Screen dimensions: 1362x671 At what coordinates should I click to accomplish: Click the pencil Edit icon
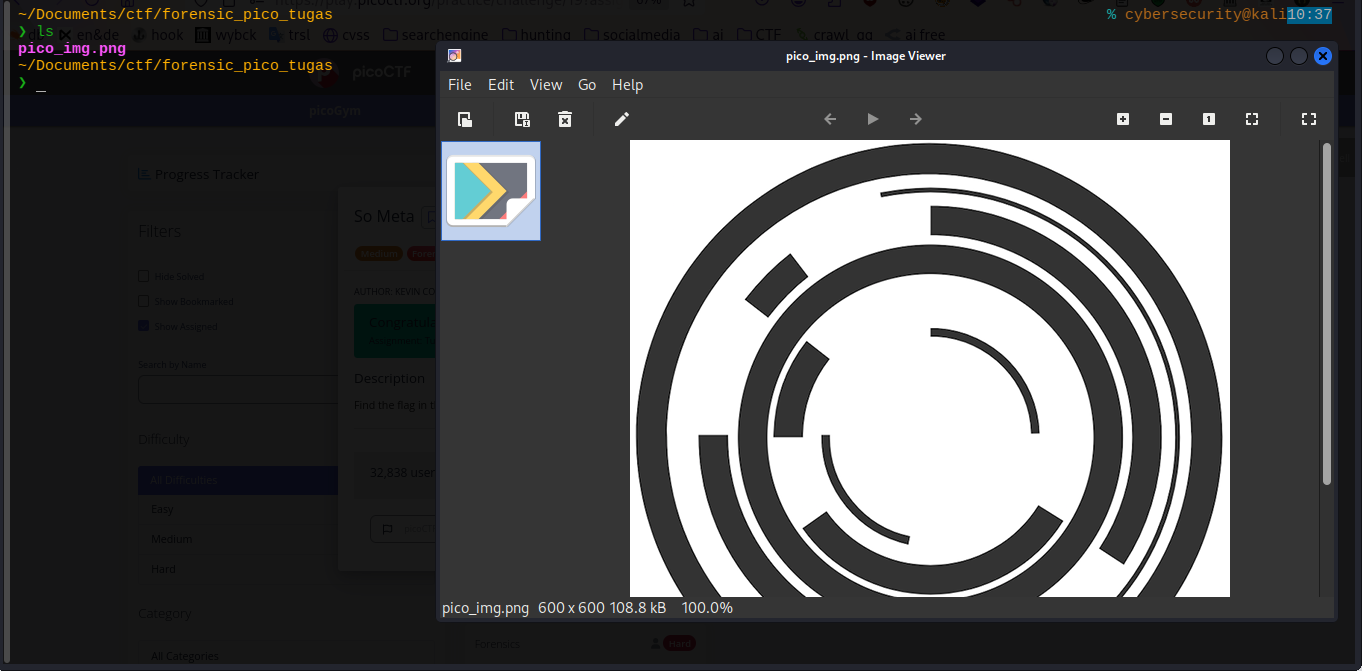click(x=621, y=119)
